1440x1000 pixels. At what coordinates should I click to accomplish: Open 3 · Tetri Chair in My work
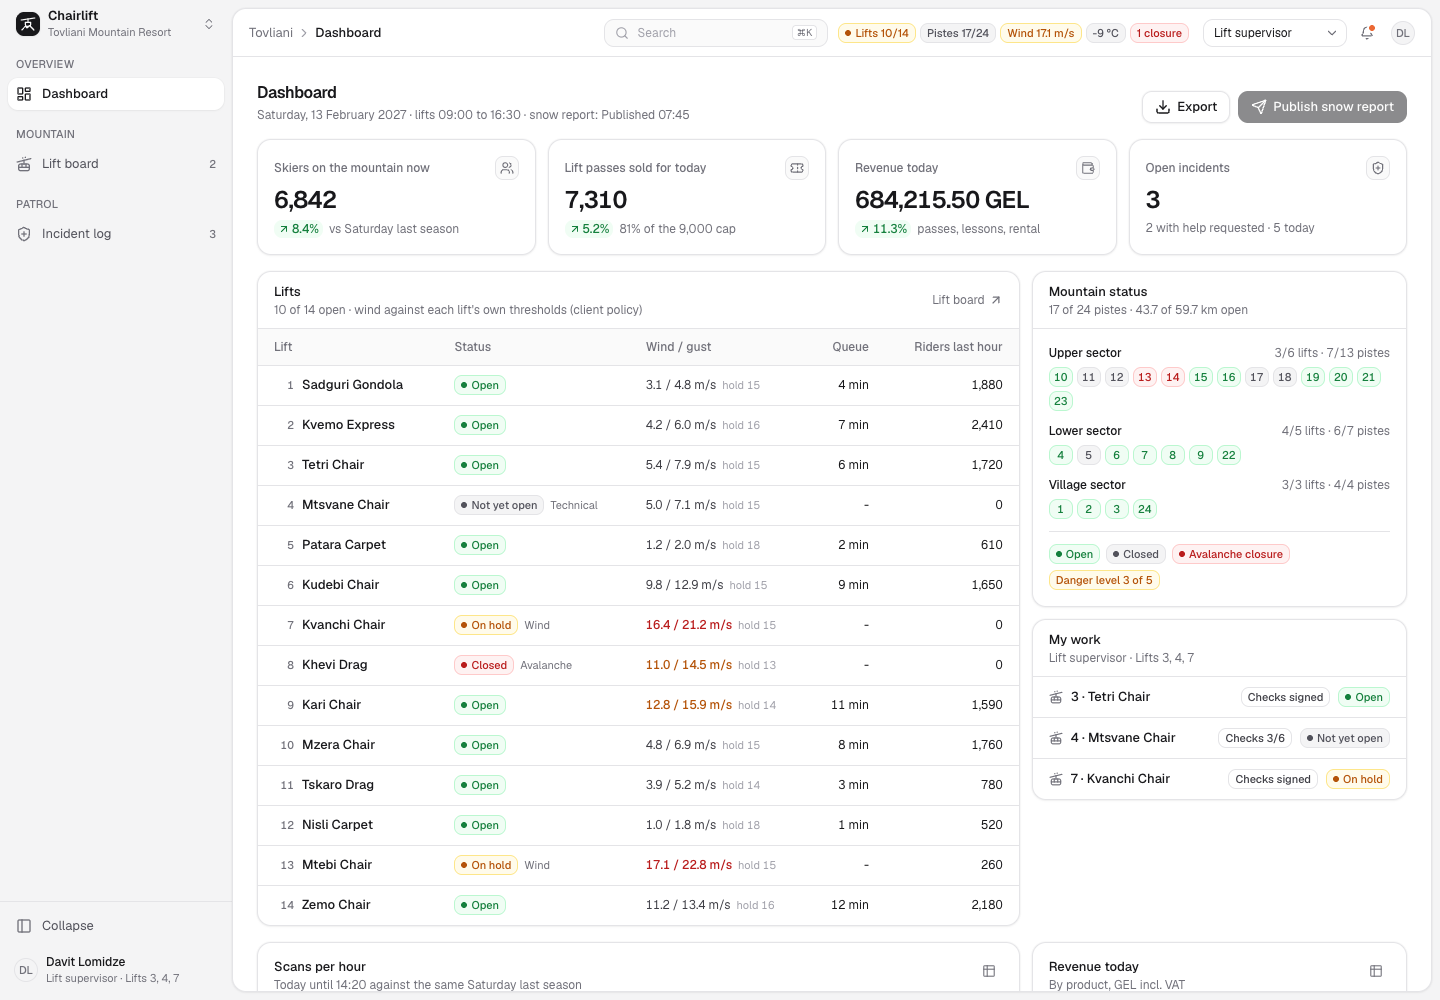(x=1219, y=697)
